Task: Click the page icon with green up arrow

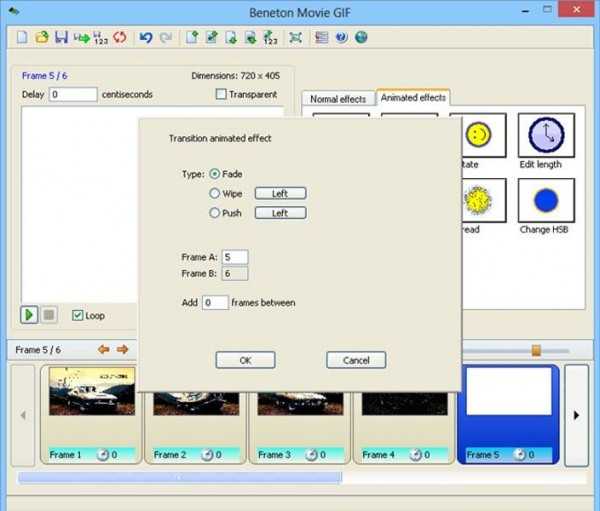Action: (x=192, y=38)
